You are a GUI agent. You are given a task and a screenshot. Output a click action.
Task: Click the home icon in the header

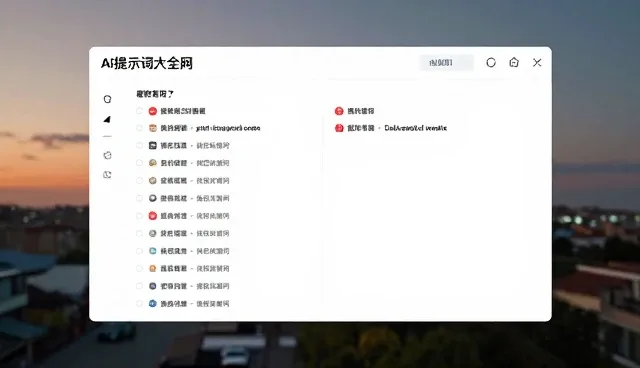click(514, 62)
